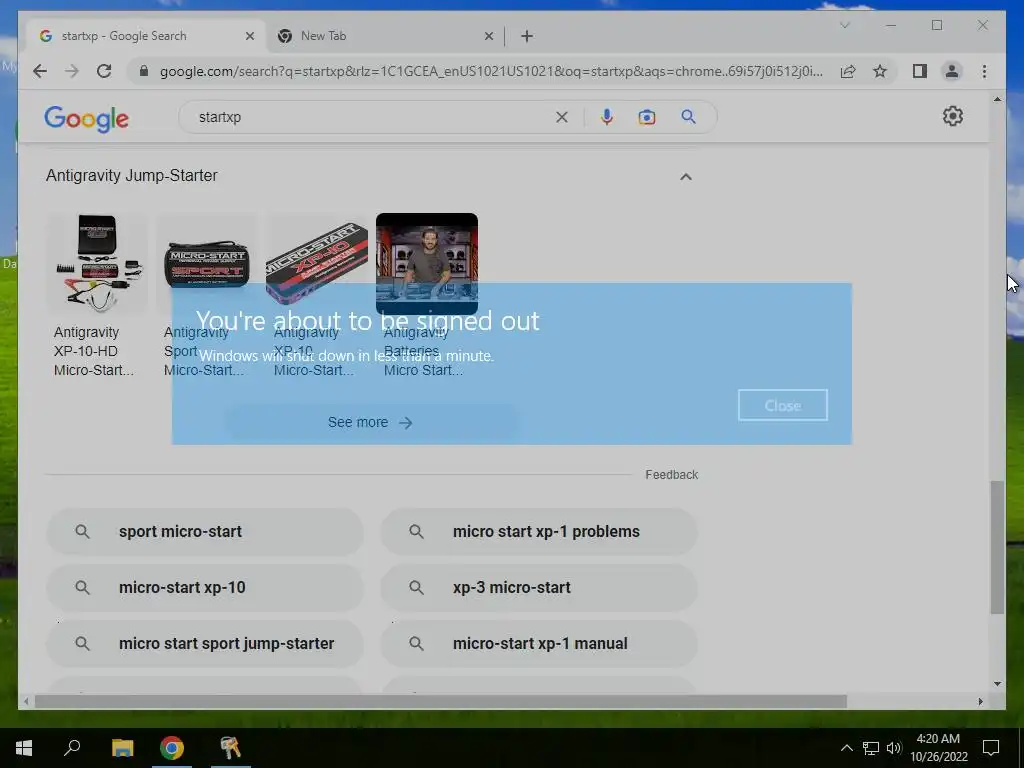
Task: Show hidden system tray icons
Action: click(x=846, y=748)
